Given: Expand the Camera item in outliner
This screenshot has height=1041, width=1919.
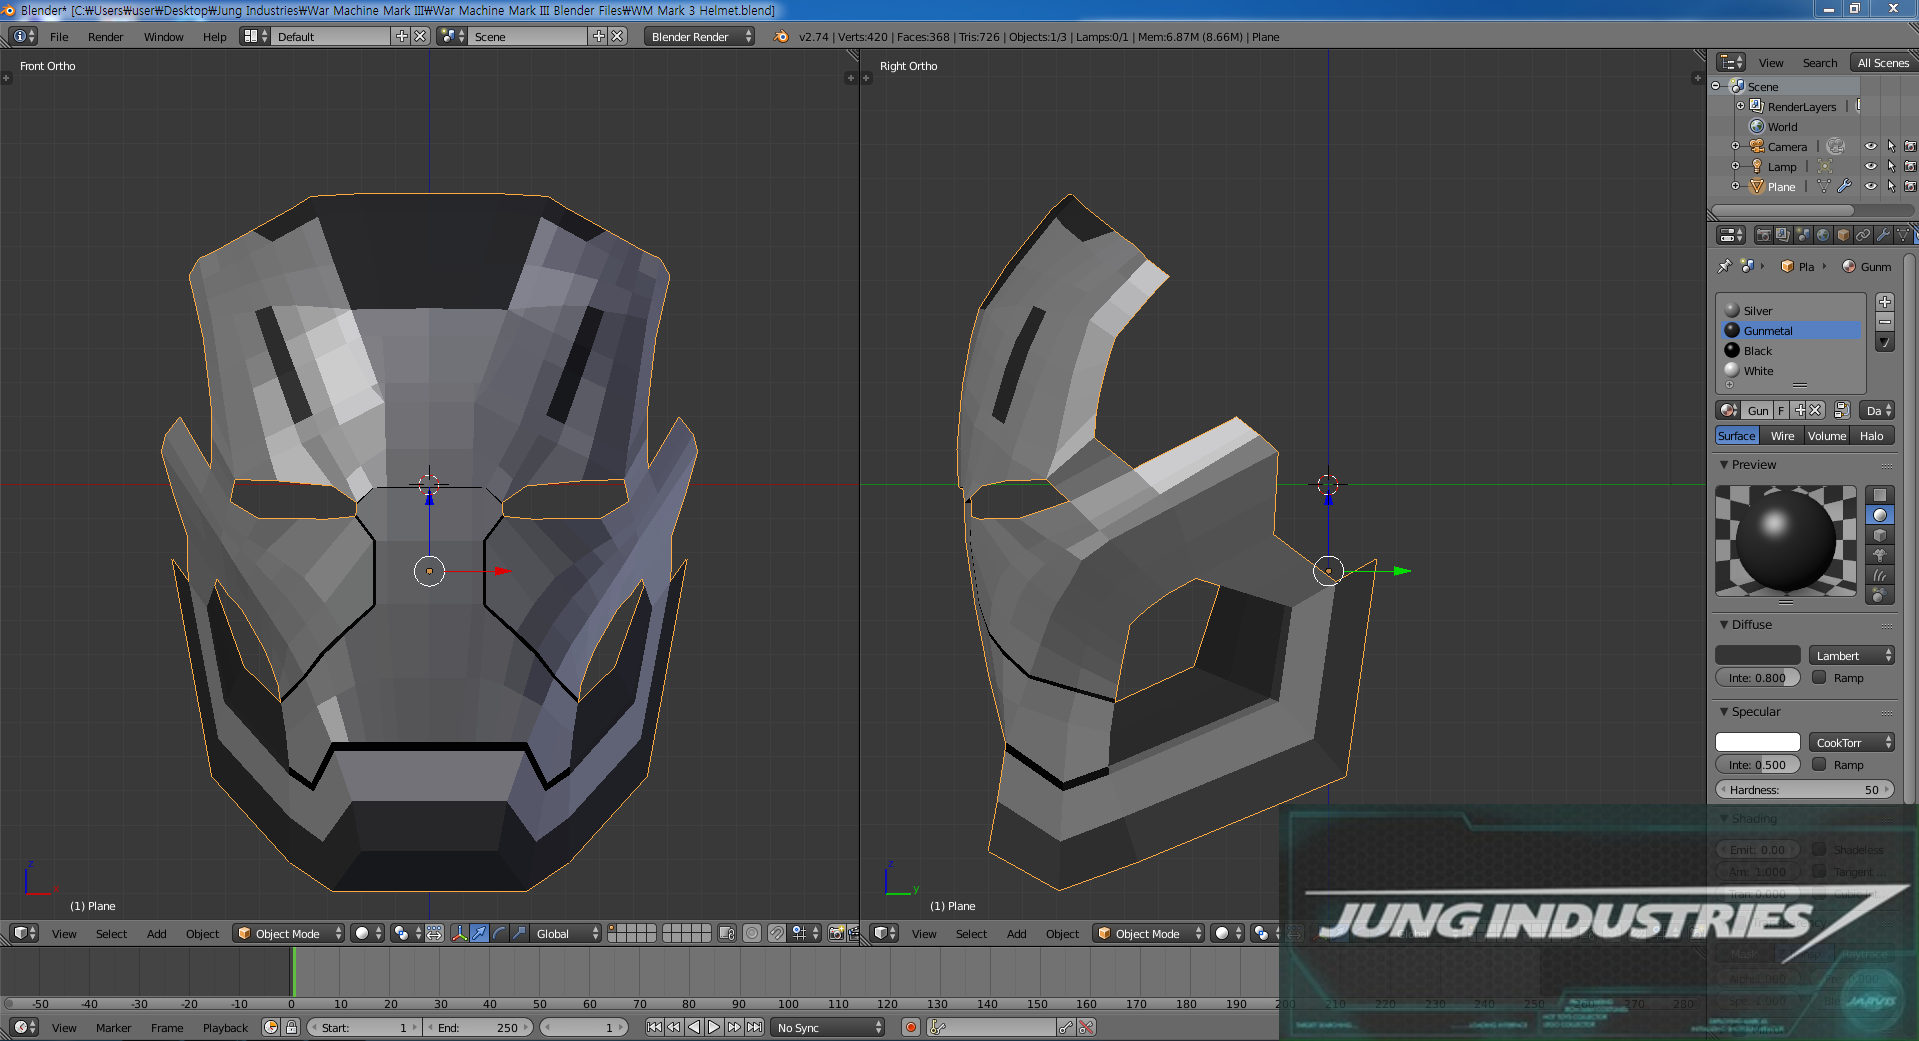Looking at the screenshot, I should (1735, 146).
